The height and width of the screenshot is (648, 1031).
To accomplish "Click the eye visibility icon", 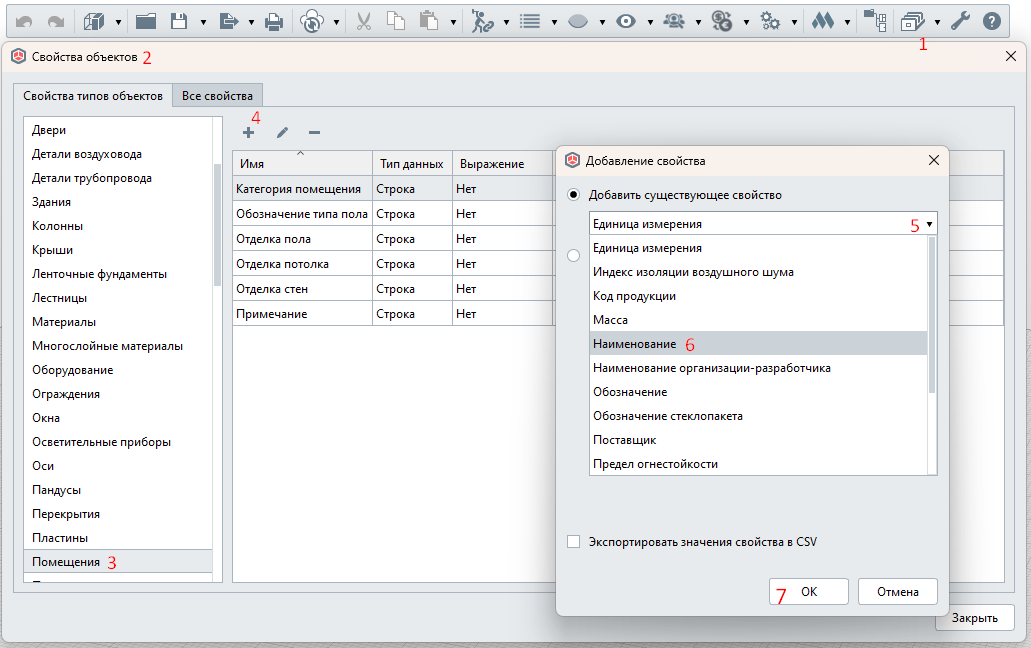I will 626,22.
